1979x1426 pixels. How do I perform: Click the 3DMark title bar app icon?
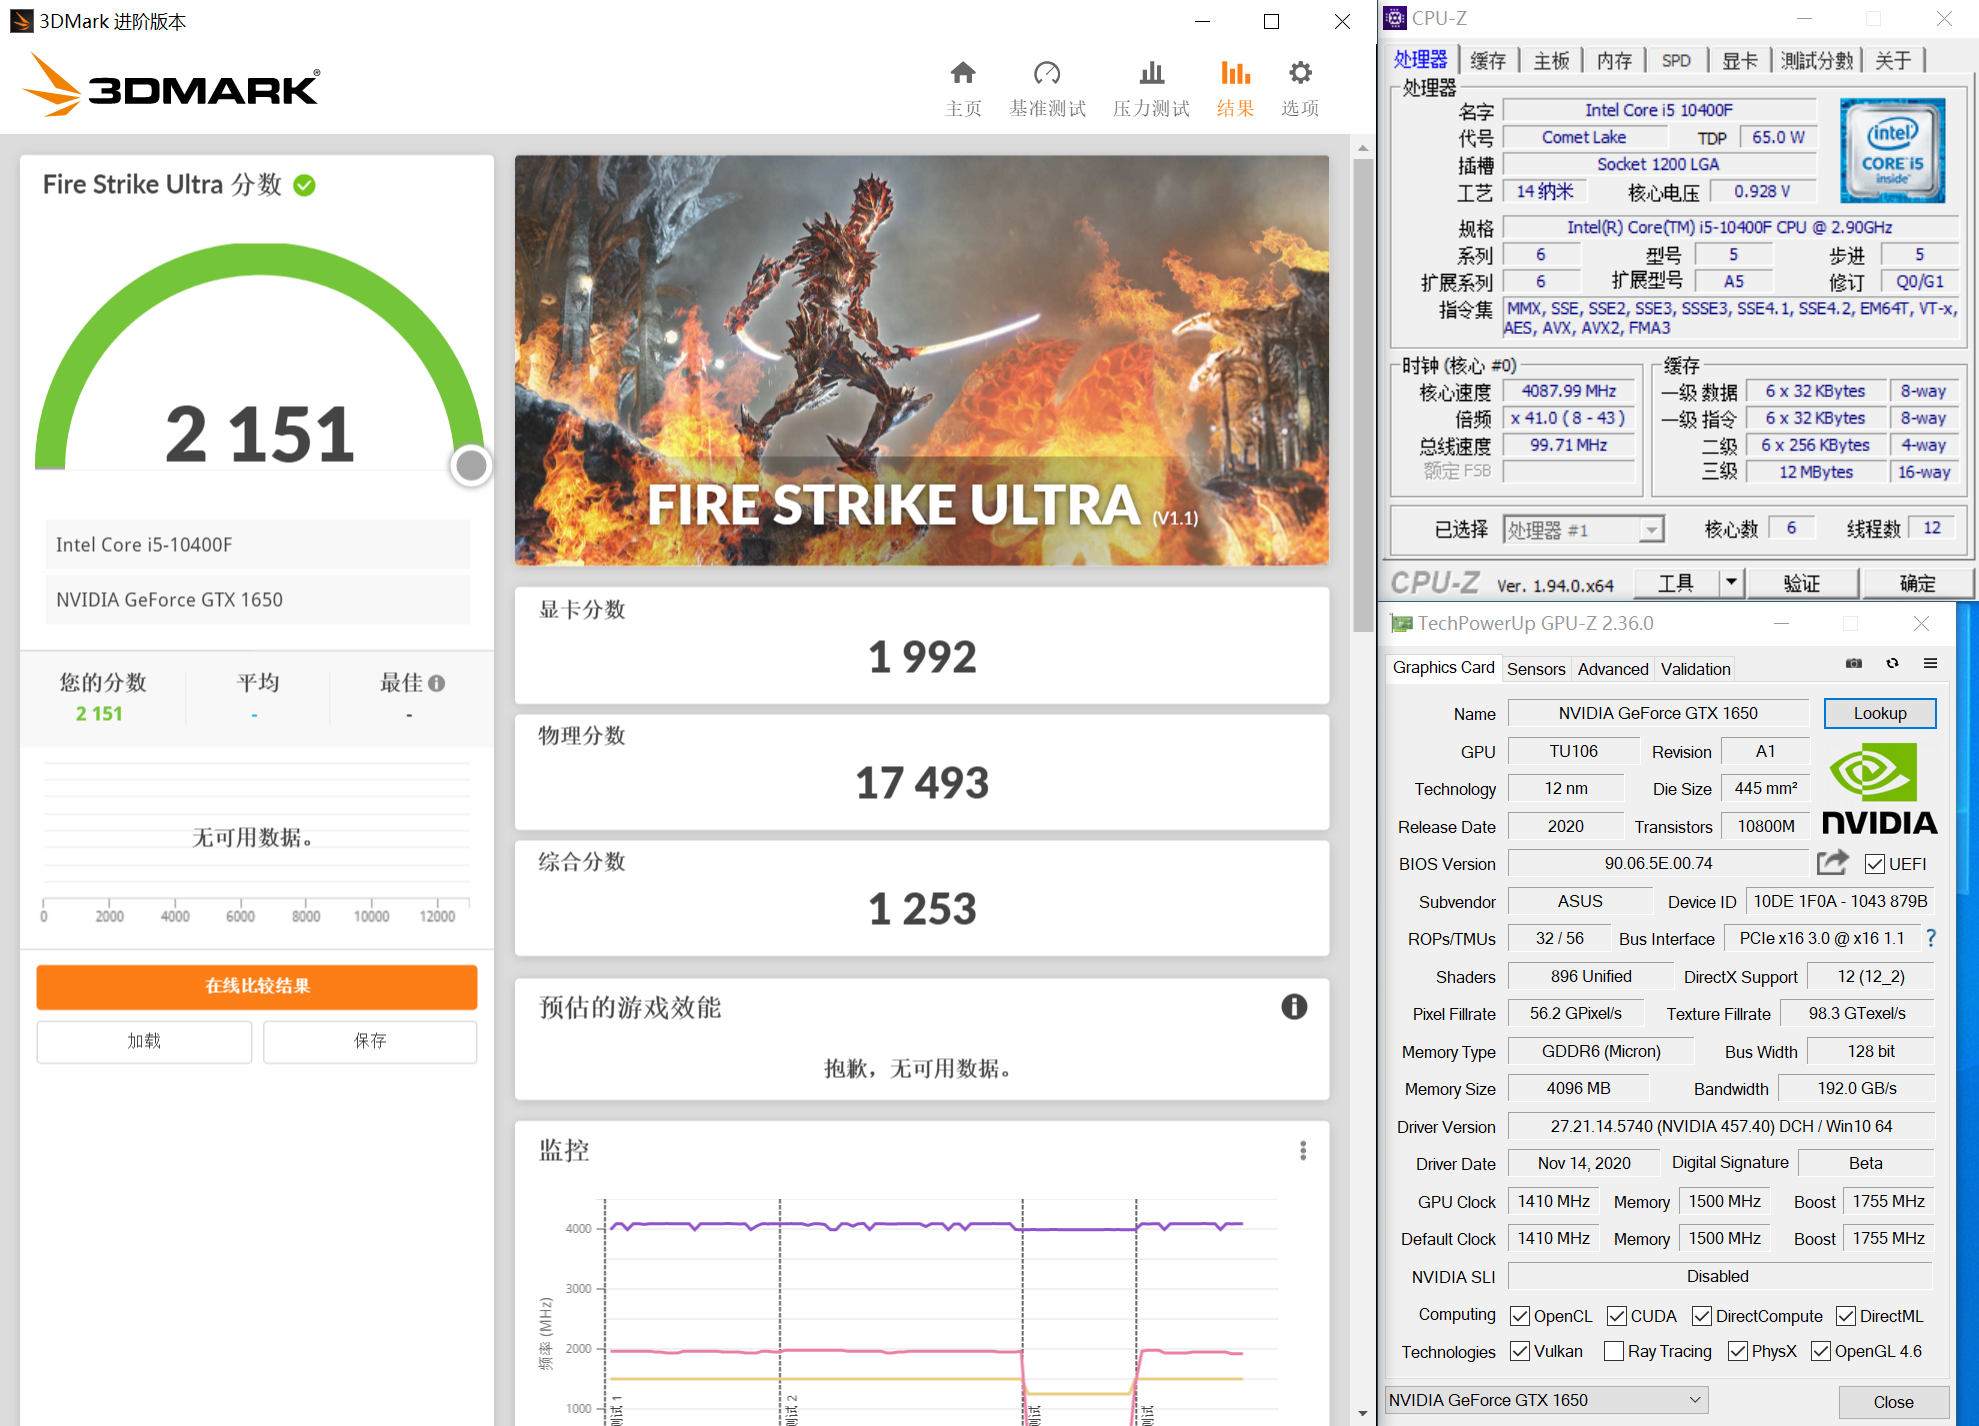[21, 21]
